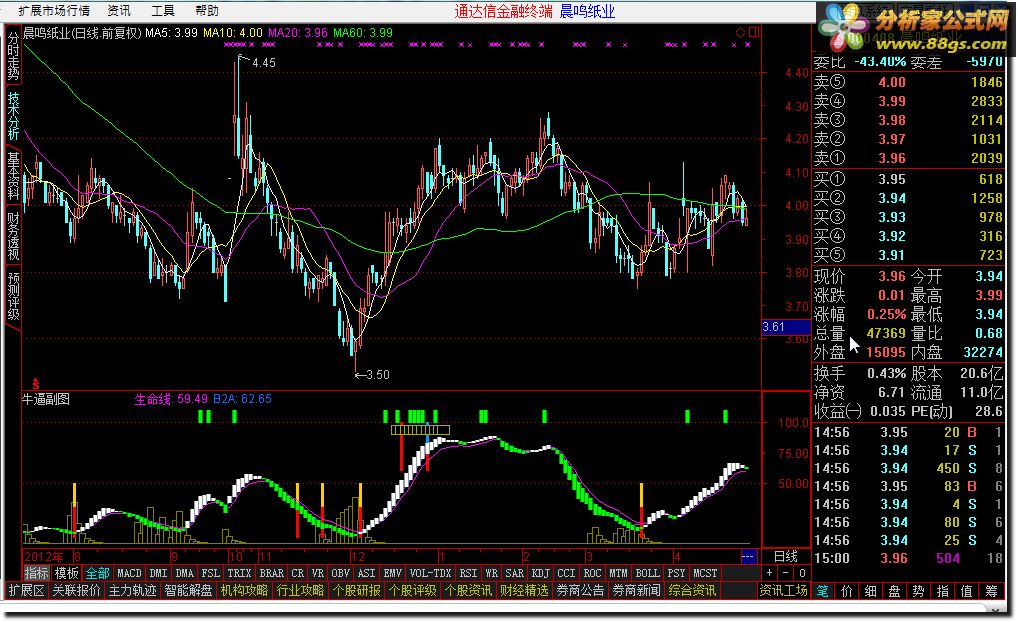Open the 工具 menu

(x=162, y=10)
